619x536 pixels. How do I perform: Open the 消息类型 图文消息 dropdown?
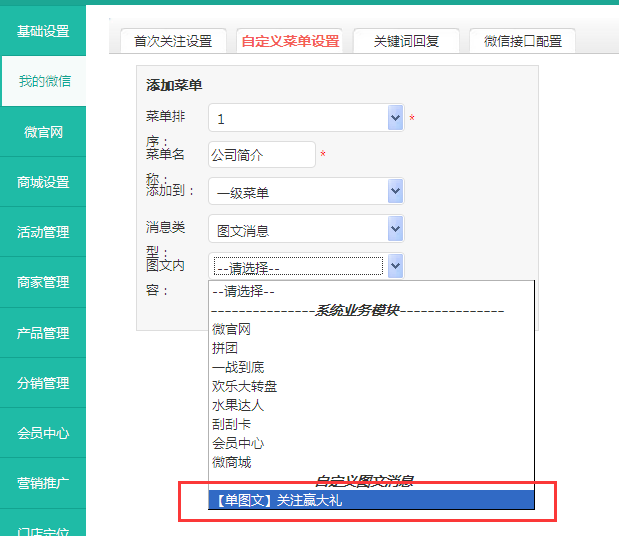(x=305, y=229)
